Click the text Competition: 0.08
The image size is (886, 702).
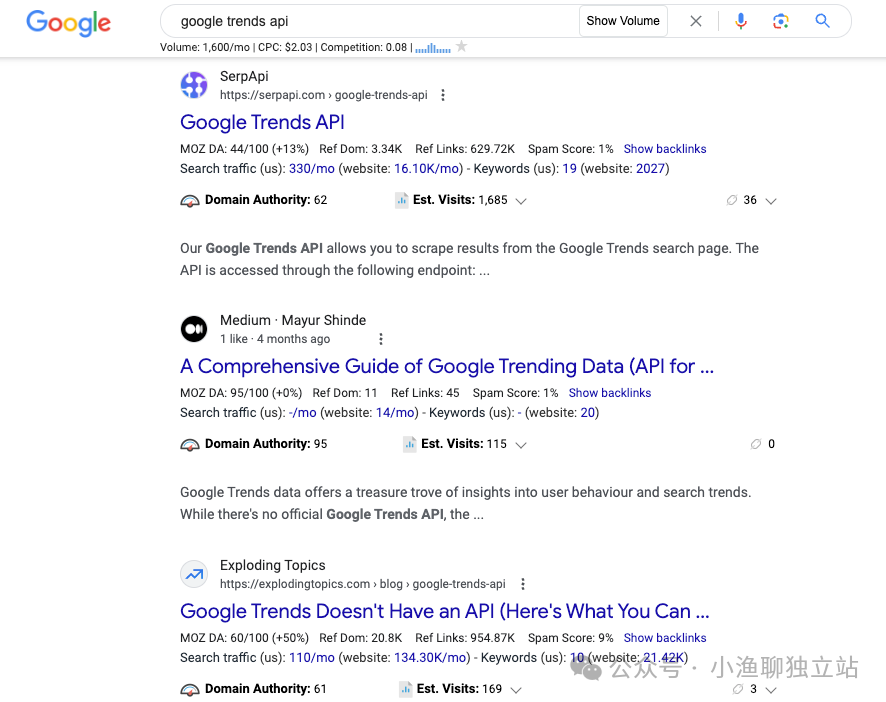pyautogui.click(x=364, y=47)
